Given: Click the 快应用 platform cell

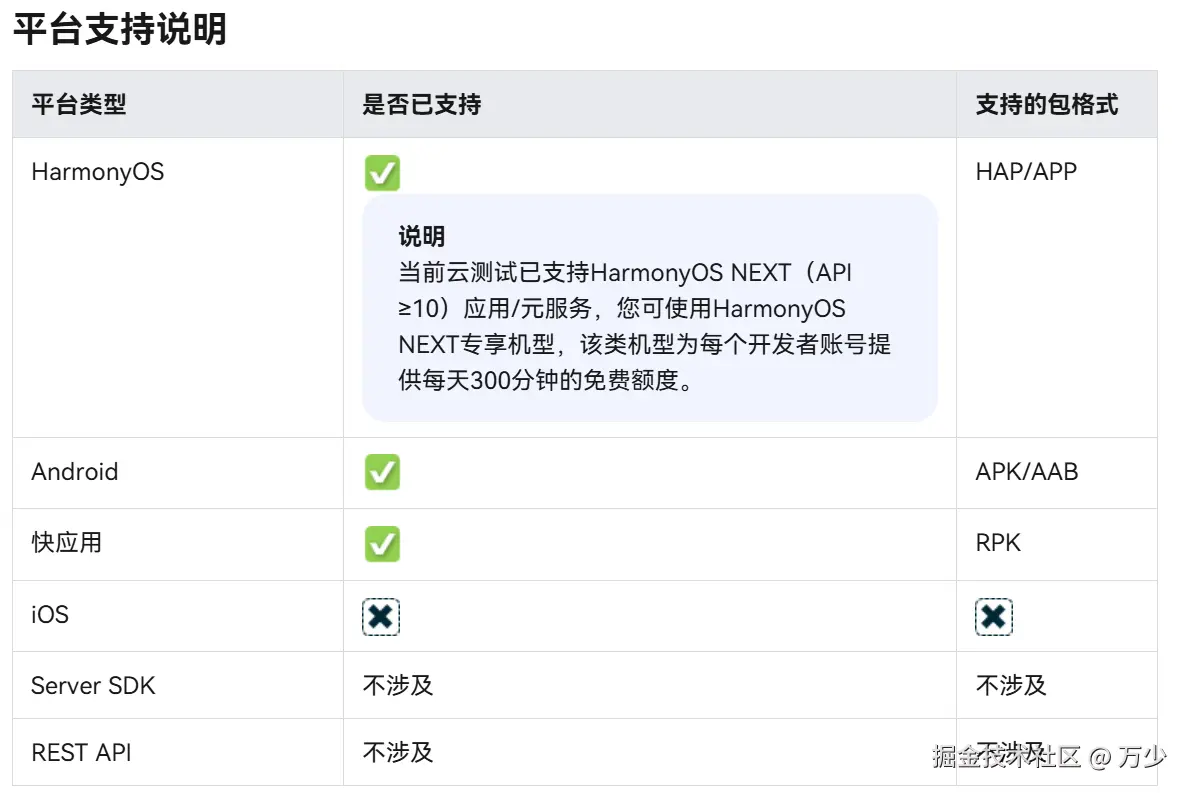Looking at the screenshot, I should pyautogui.click(x=67, y=543).
